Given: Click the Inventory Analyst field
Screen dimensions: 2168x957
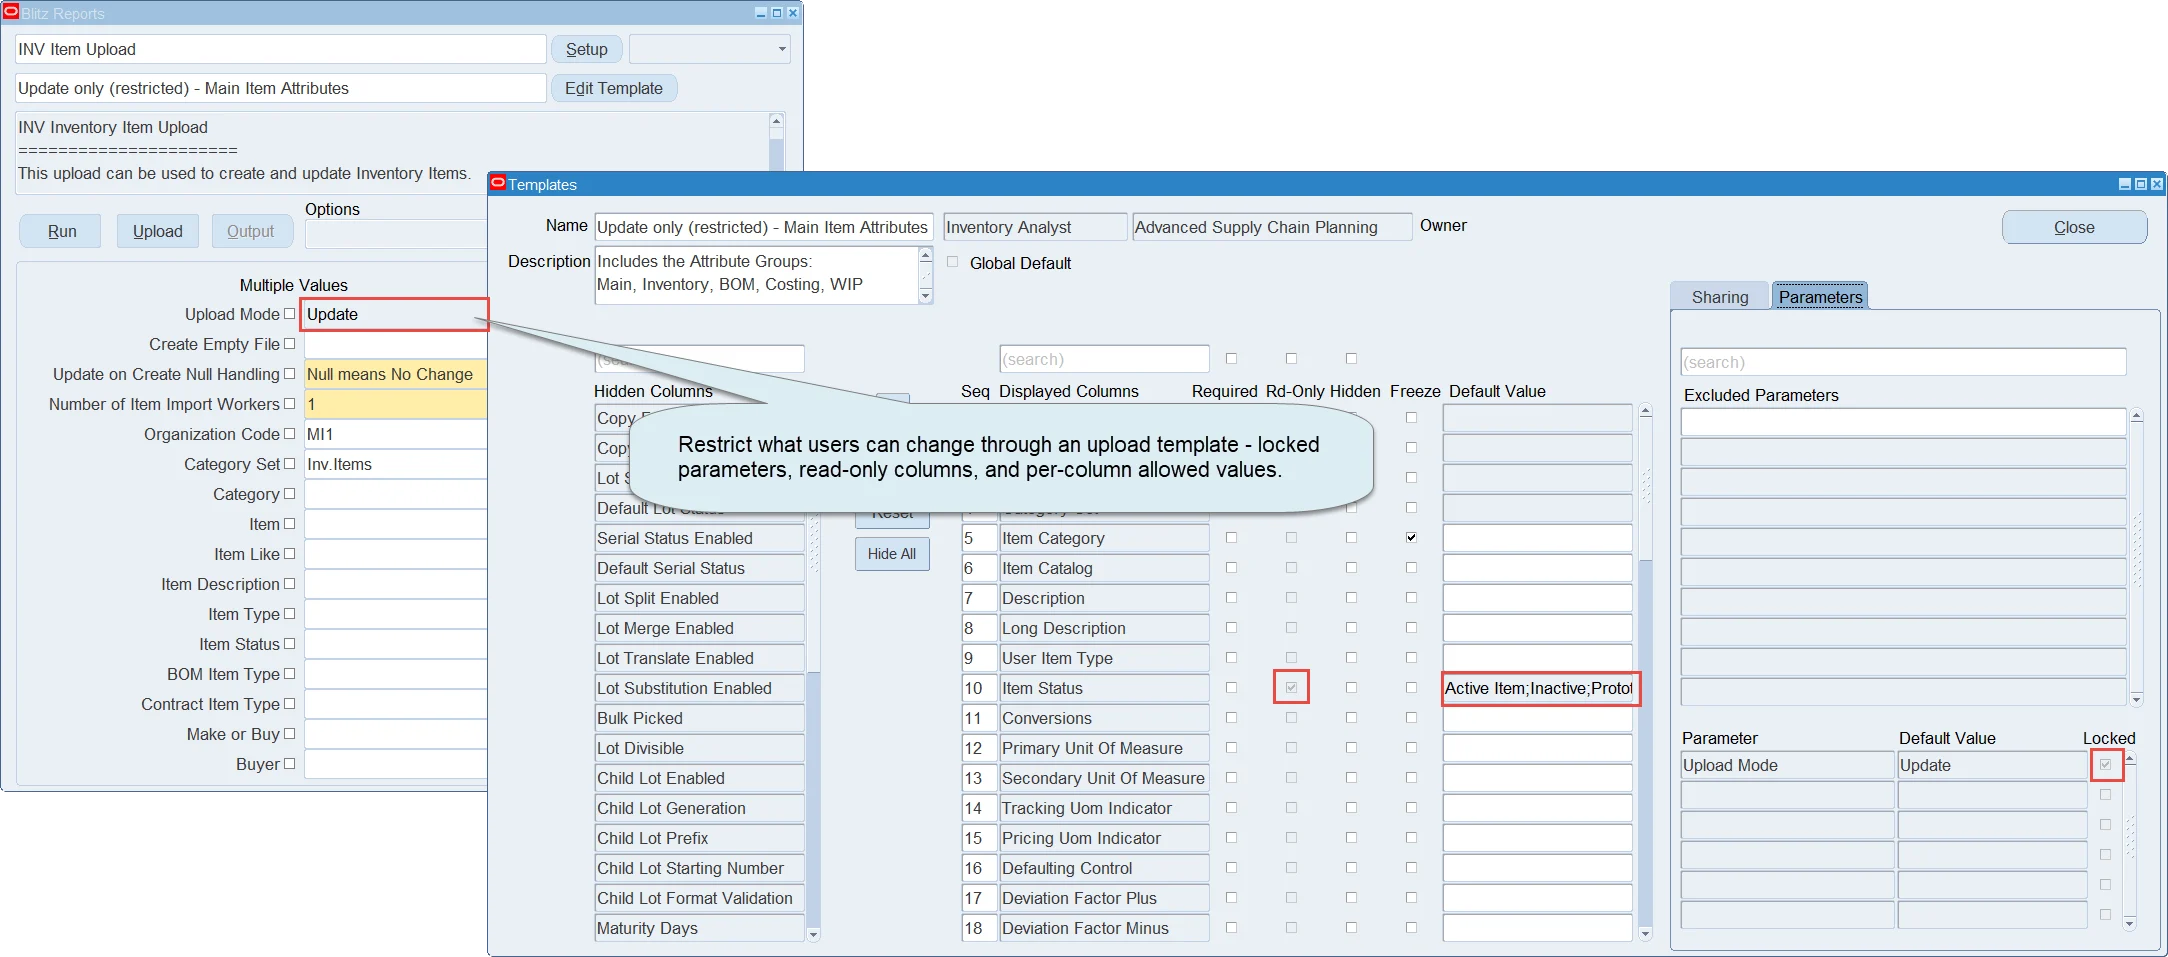Looking at the screenshot, I should (1035, 227).
